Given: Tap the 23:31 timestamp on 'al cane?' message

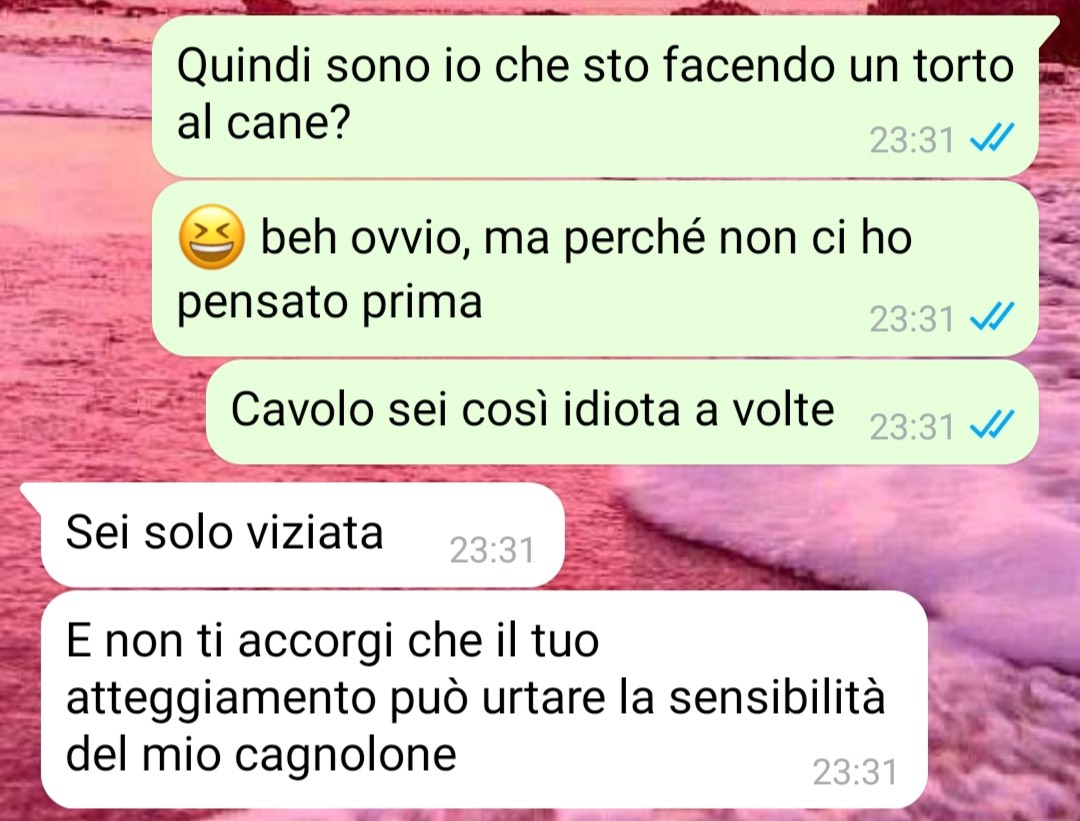Looking at the screenshot, I should click(x=912, y=140).
